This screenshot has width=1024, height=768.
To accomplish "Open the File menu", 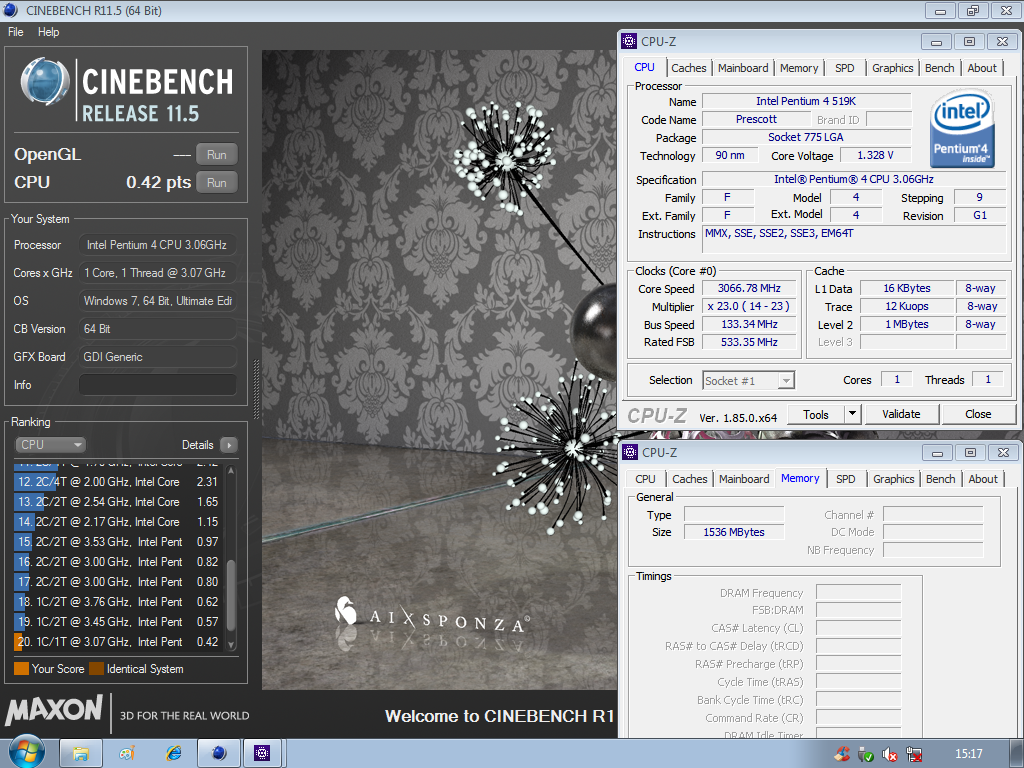I will [x=16, y=32].
